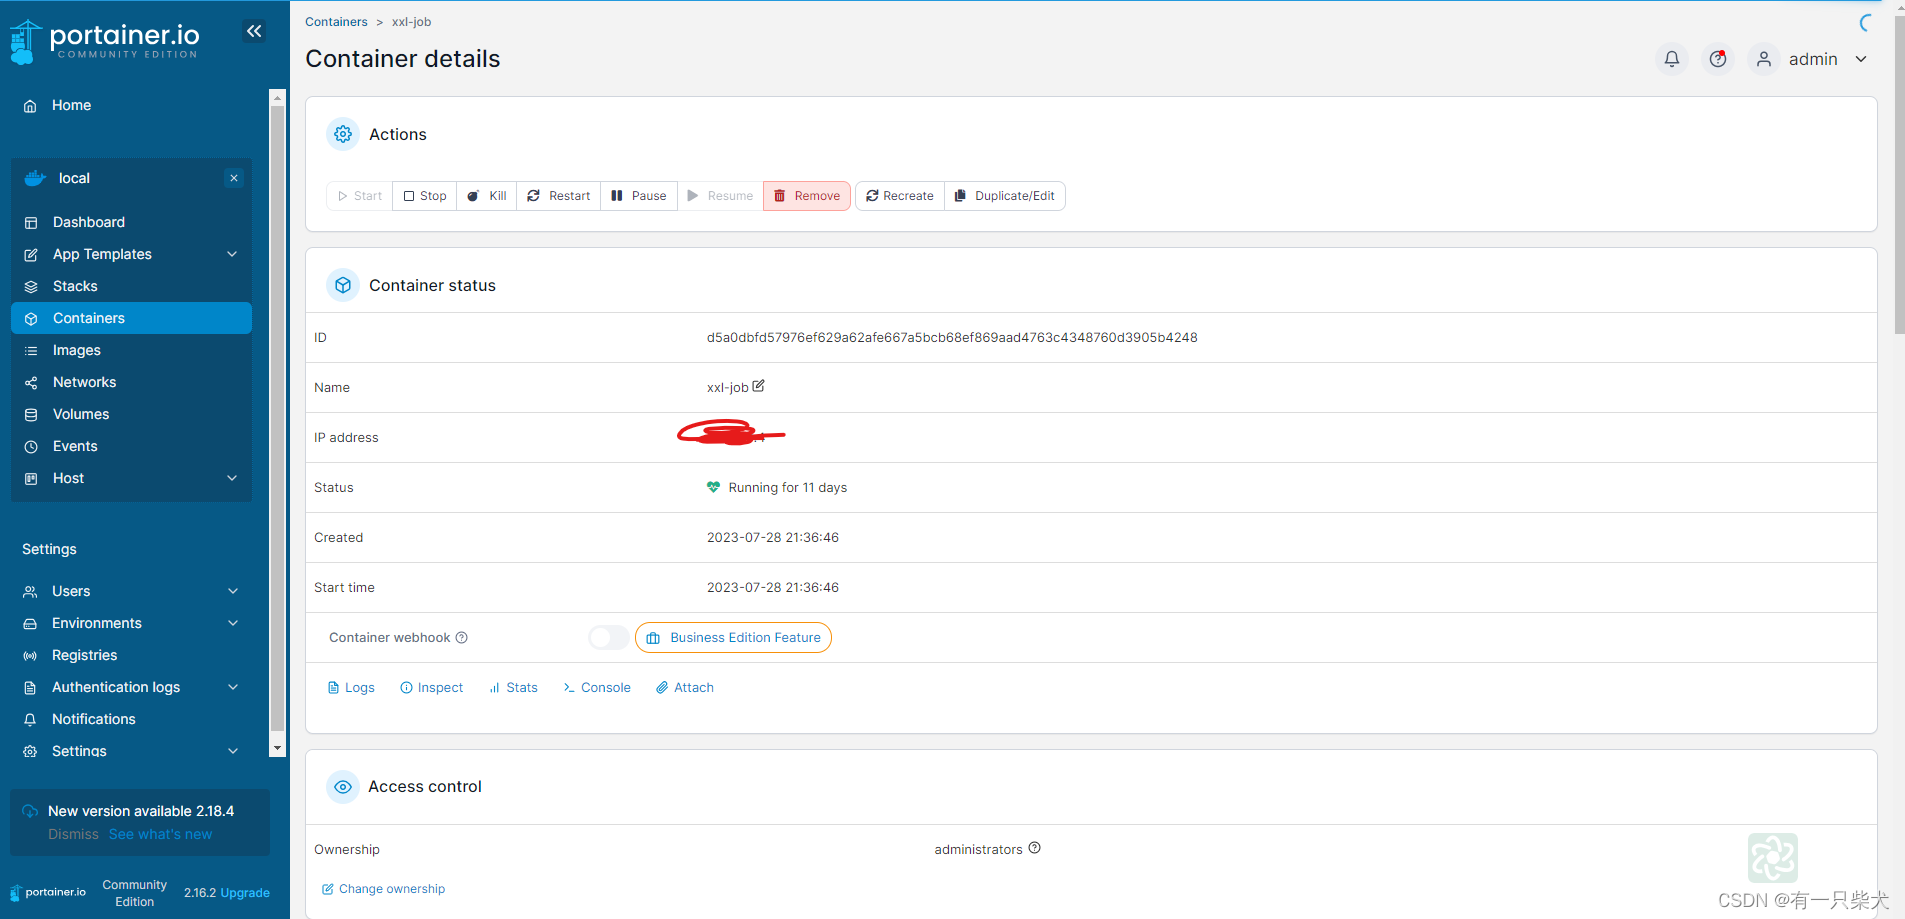Open the Volumes page
Screen dimensions: 1905x919
point(131,414)
